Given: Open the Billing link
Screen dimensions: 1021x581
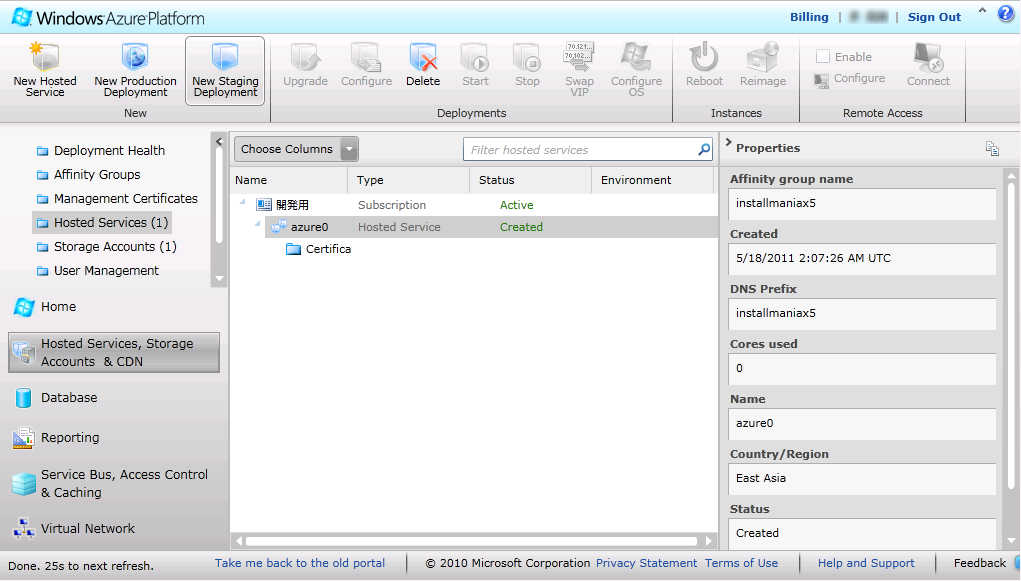Looking at the screenshot, I should pyautogui.click(x=809, y=17).
